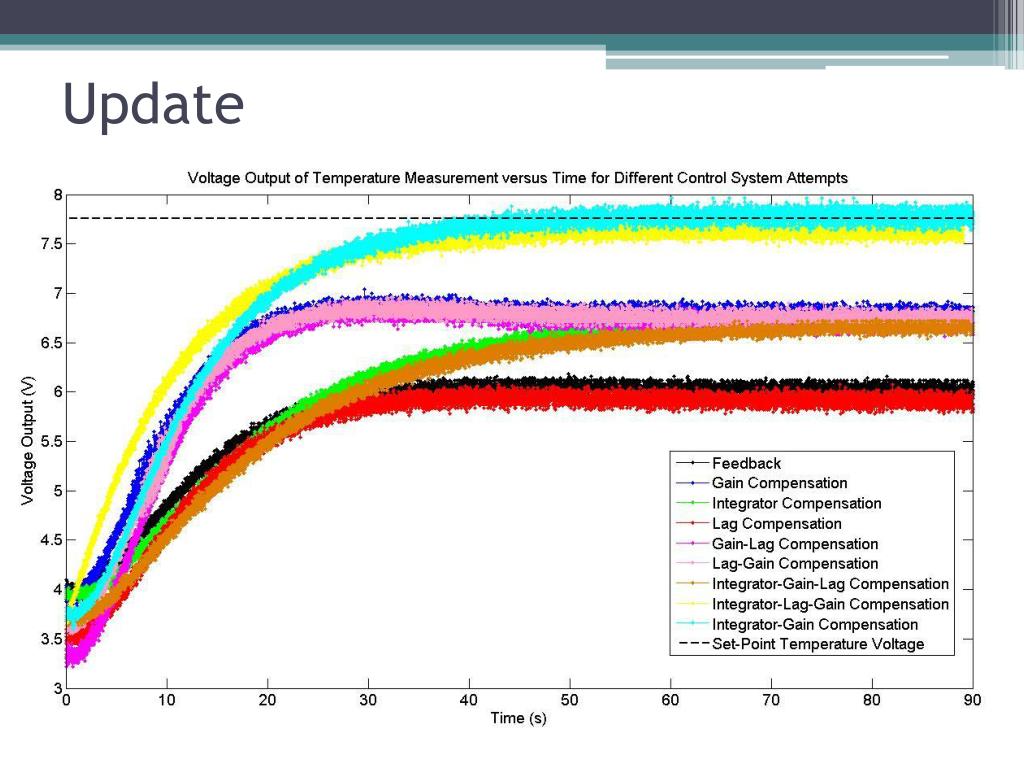Screen dimensions: 1024x768
Task: Click y-axis tick label "6.5"
Action: pyautogui.click(x=52, y=343)
